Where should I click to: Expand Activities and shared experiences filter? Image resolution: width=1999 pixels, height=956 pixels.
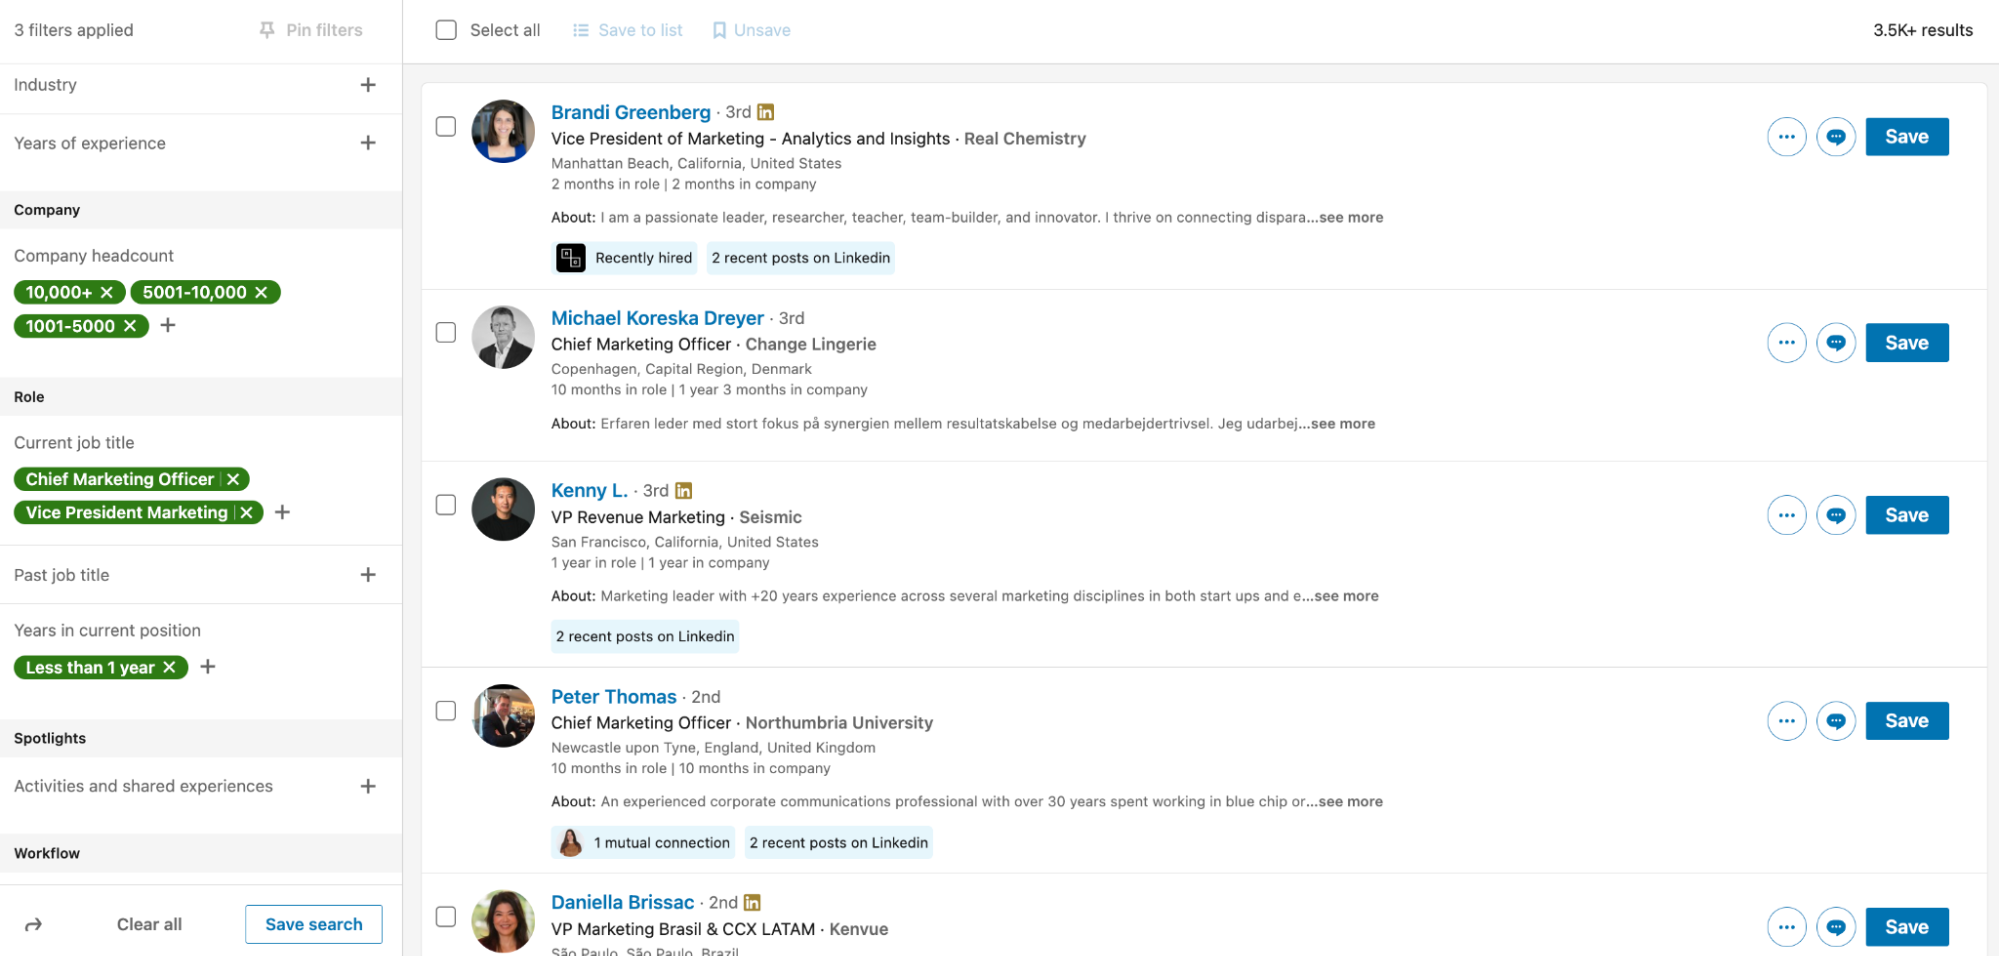[368, 786]
